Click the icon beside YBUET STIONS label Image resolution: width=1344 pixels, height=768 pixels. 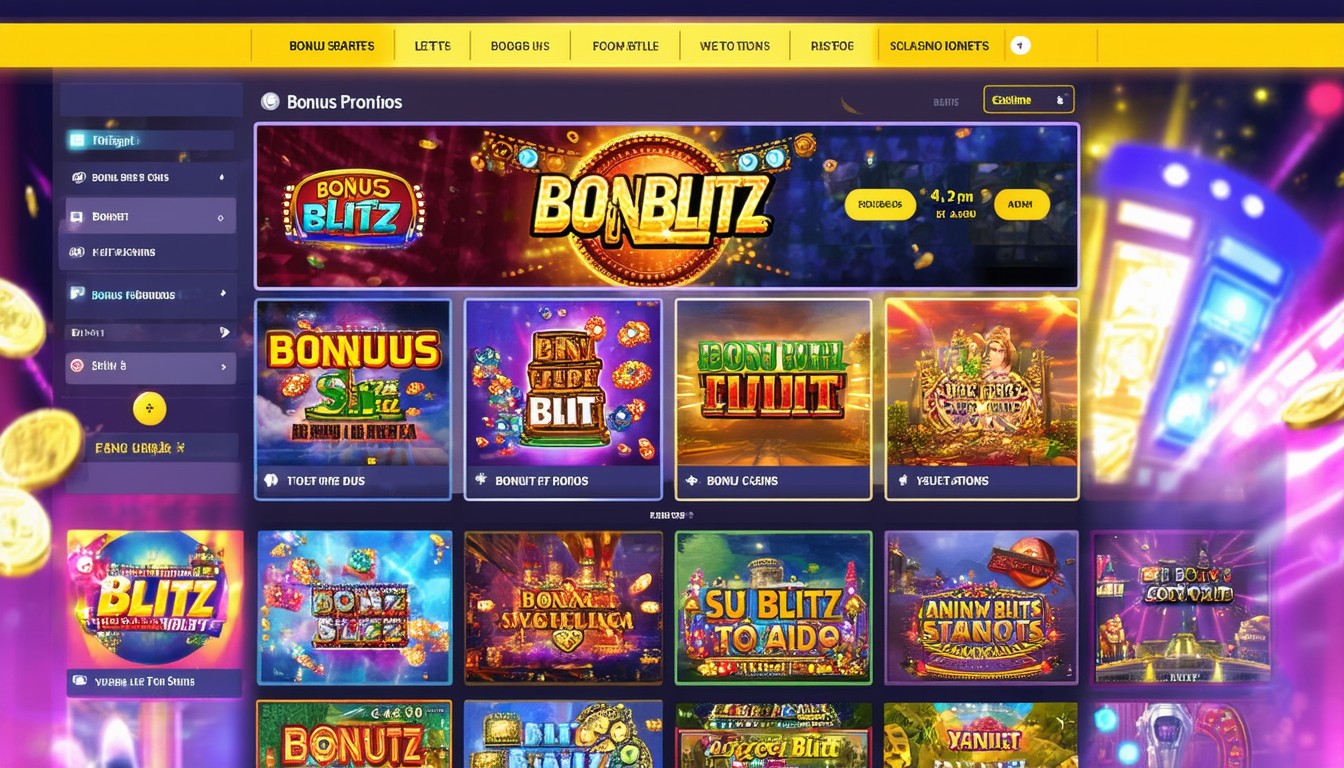(900, 481)
